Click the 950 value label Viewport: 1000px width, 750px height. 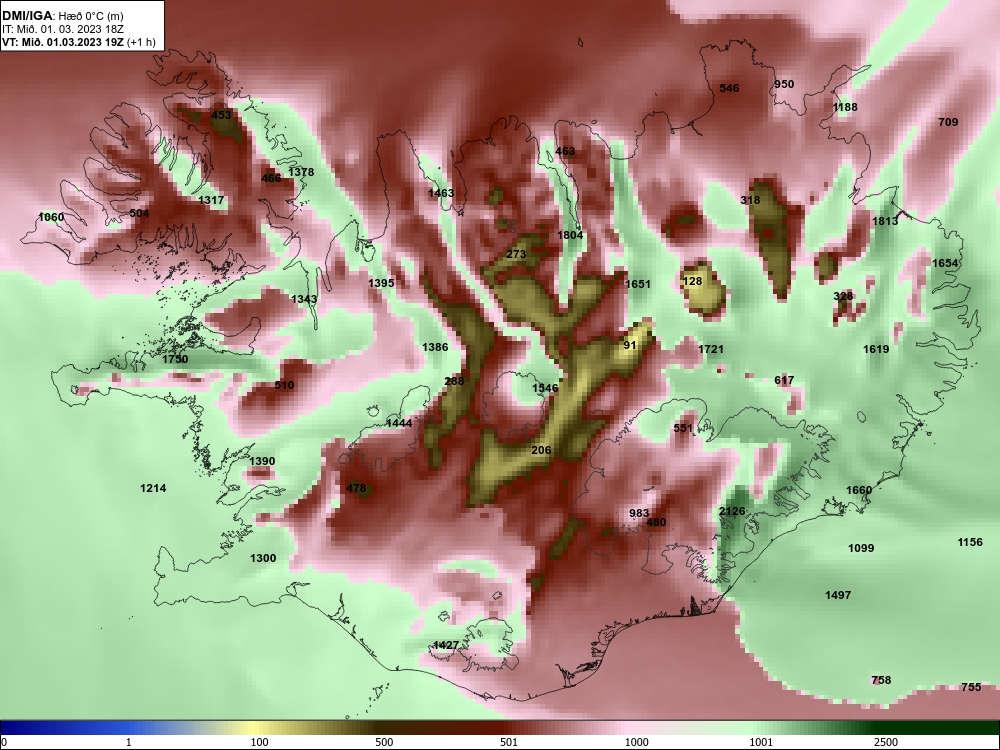click(x=784, y=84)
